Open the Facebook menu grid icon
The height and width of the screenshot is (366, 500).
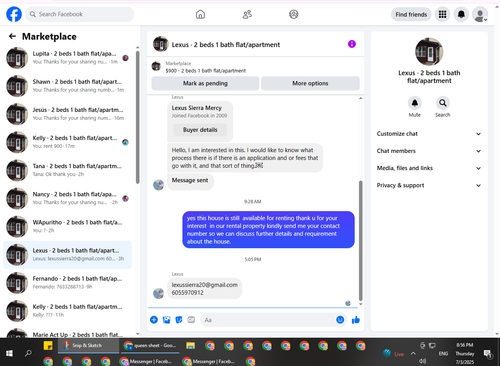pyautogui.click(x=442, y=14)
